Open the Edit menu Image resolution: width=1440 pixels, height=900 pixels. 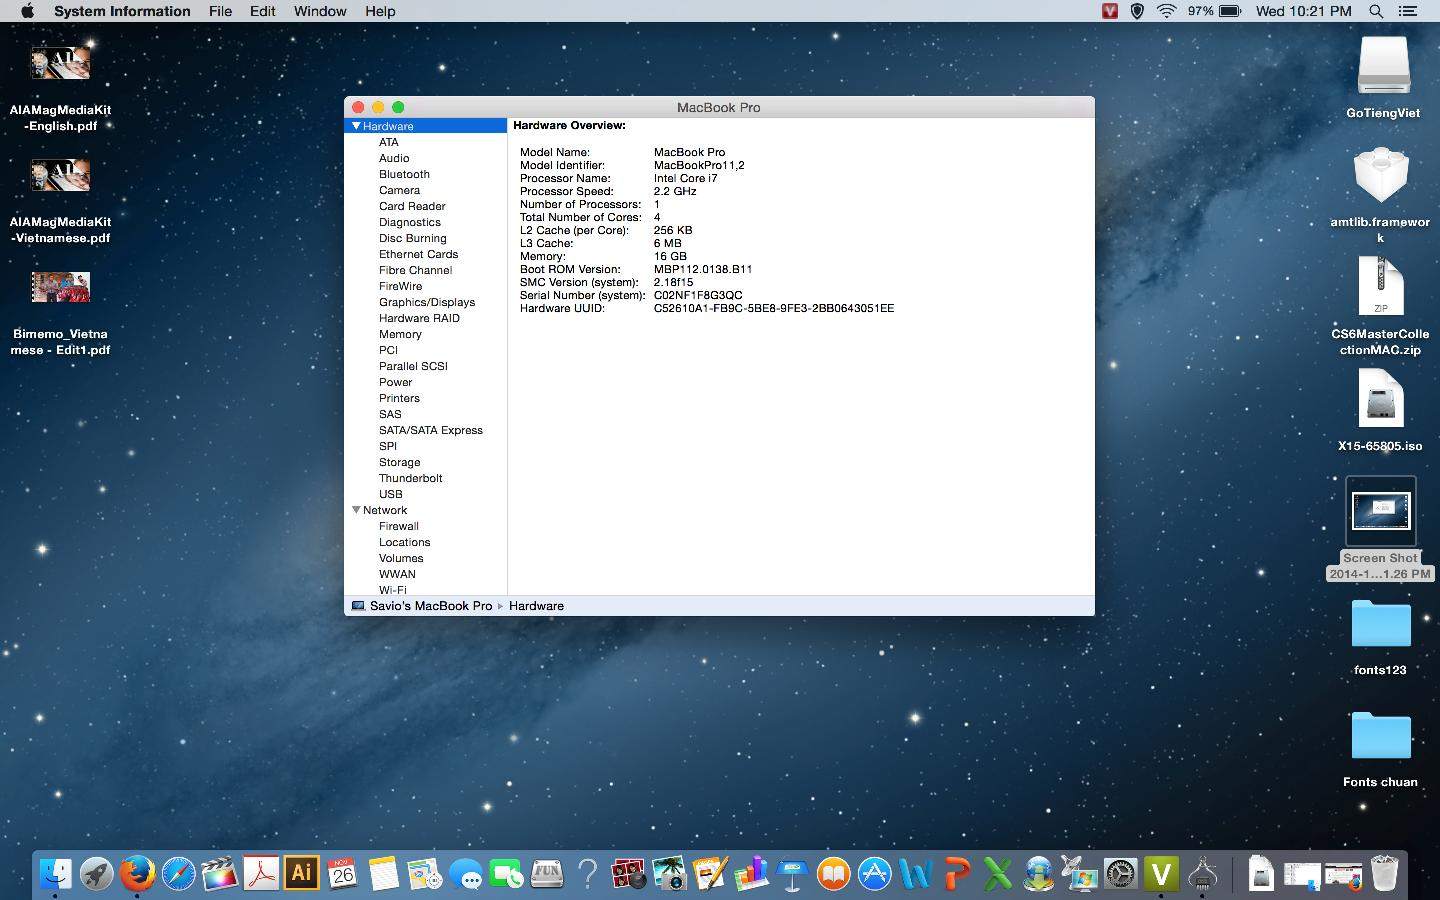pyautogui.click(x=263, y=11)
